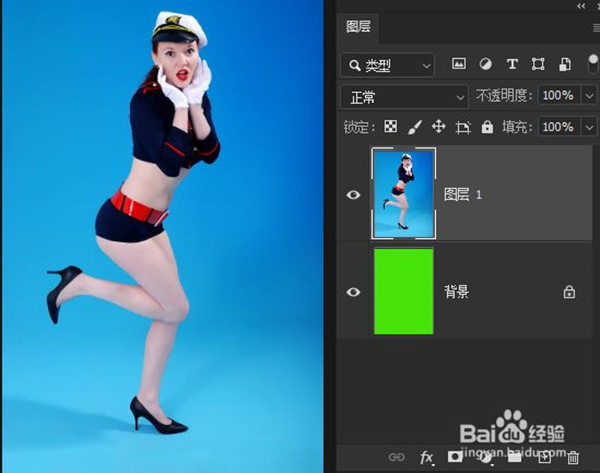This screenshot has height=473, width=600.
Task: Hide 图层 1 with its eye icon
Action: 353,195
